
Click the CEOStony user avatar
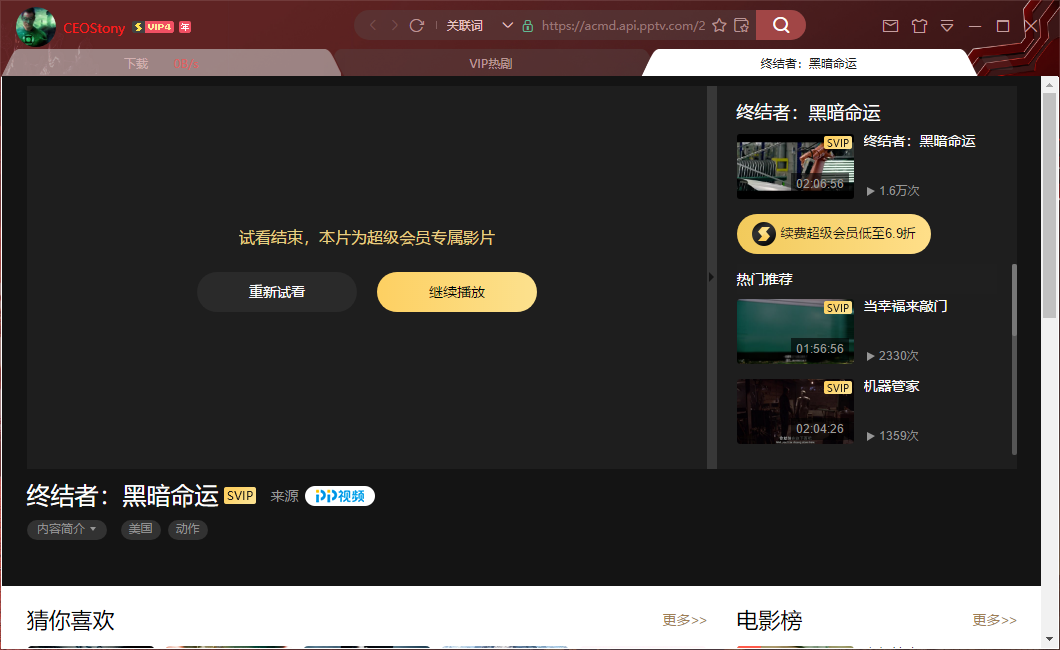36,27
